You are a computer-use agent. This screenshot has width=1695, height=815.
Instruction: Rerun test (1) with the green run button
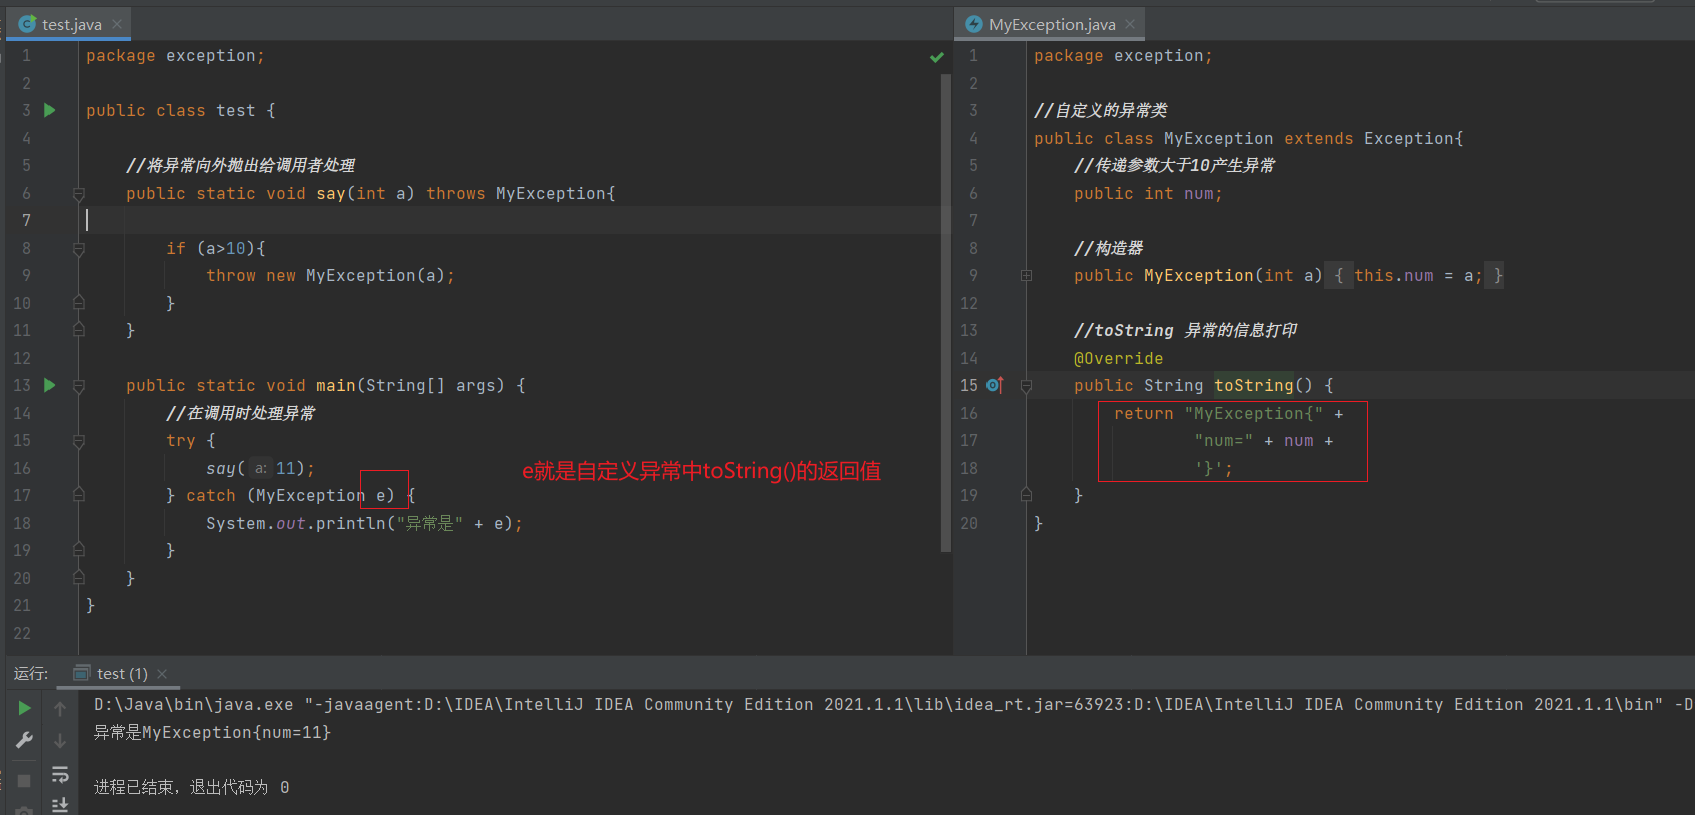tap(25, 708)
